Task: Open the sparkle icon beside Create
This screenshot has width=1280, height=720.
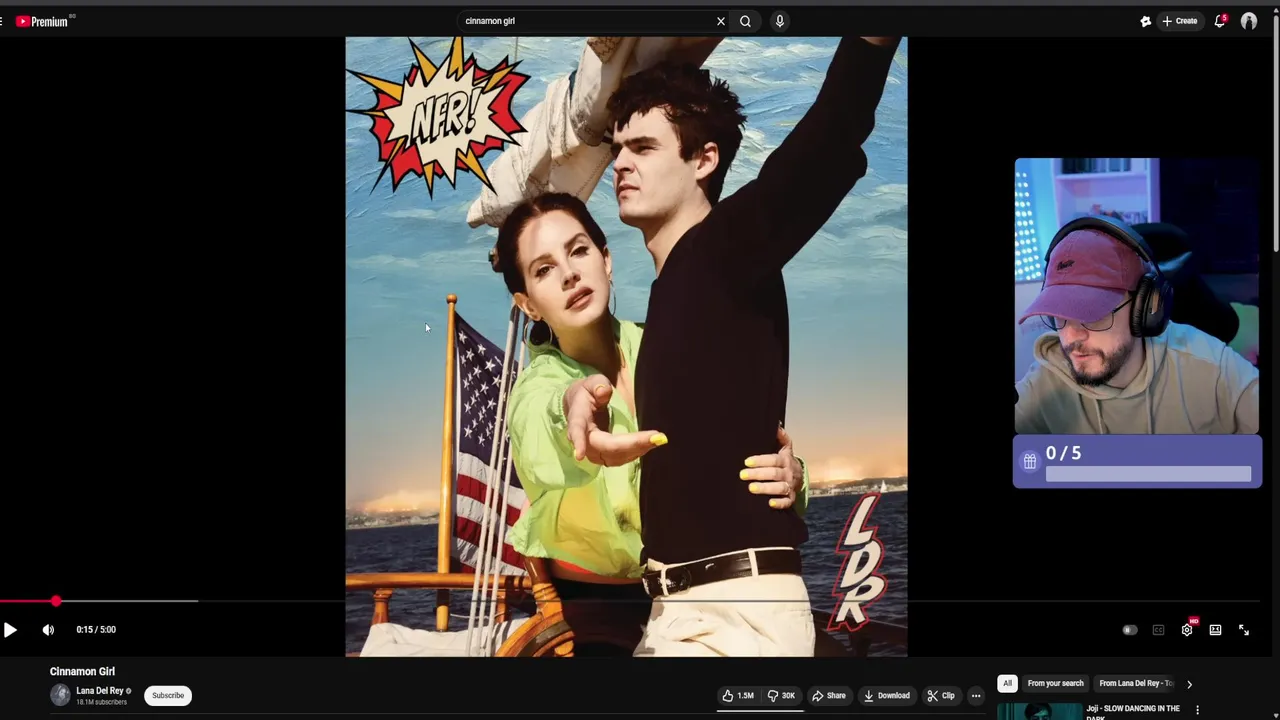Action: tap(1146, 21)
